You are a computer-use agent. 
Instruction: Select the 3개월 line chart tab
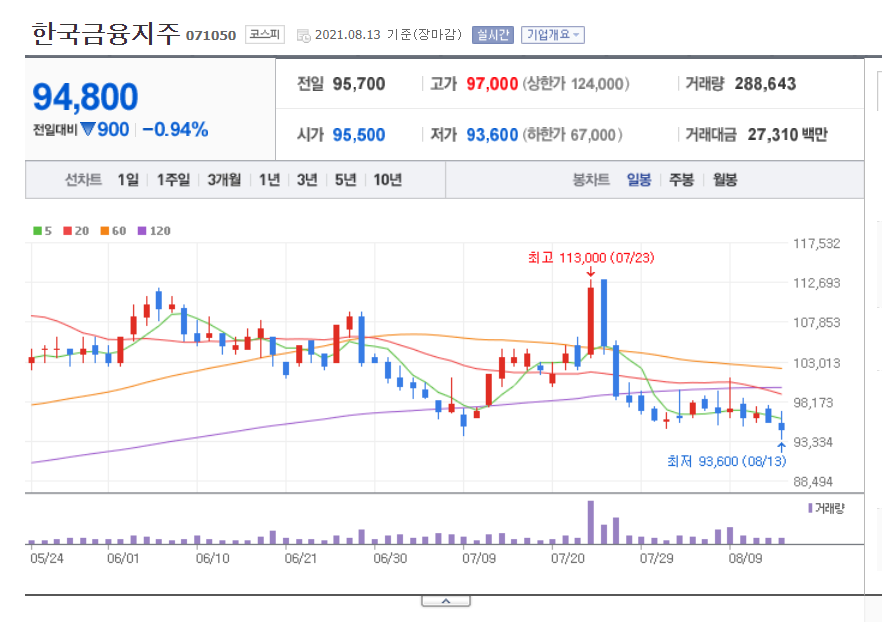(x=224, y=180)
